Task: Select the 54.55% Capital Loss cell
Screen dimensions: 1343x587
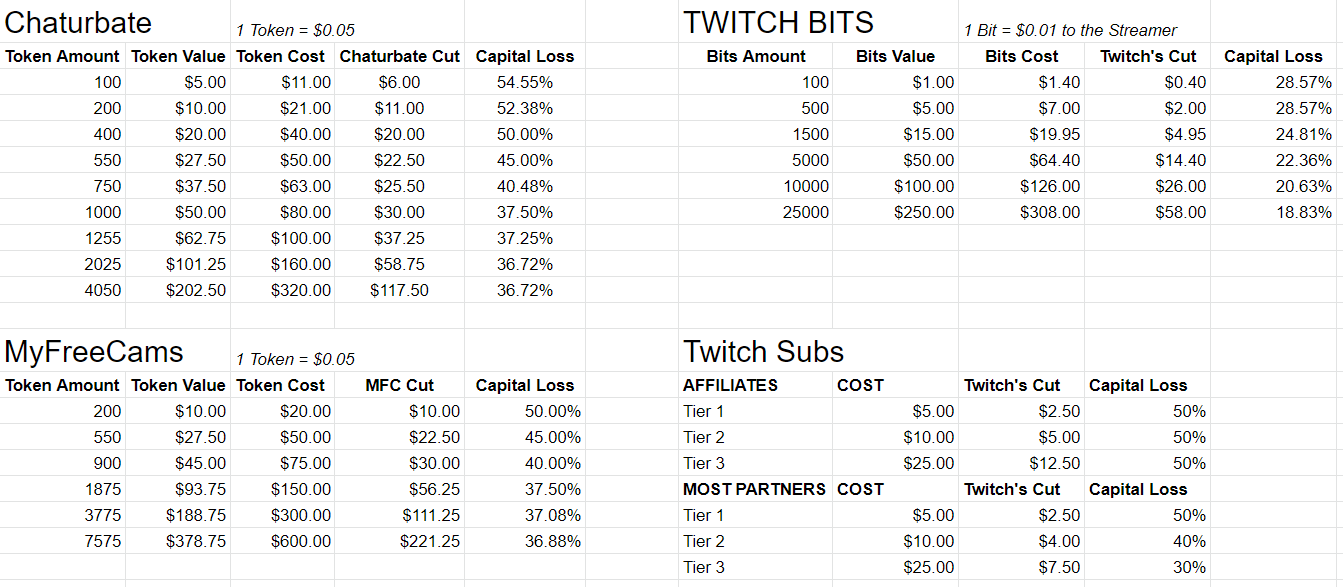Action: [525, 82]
